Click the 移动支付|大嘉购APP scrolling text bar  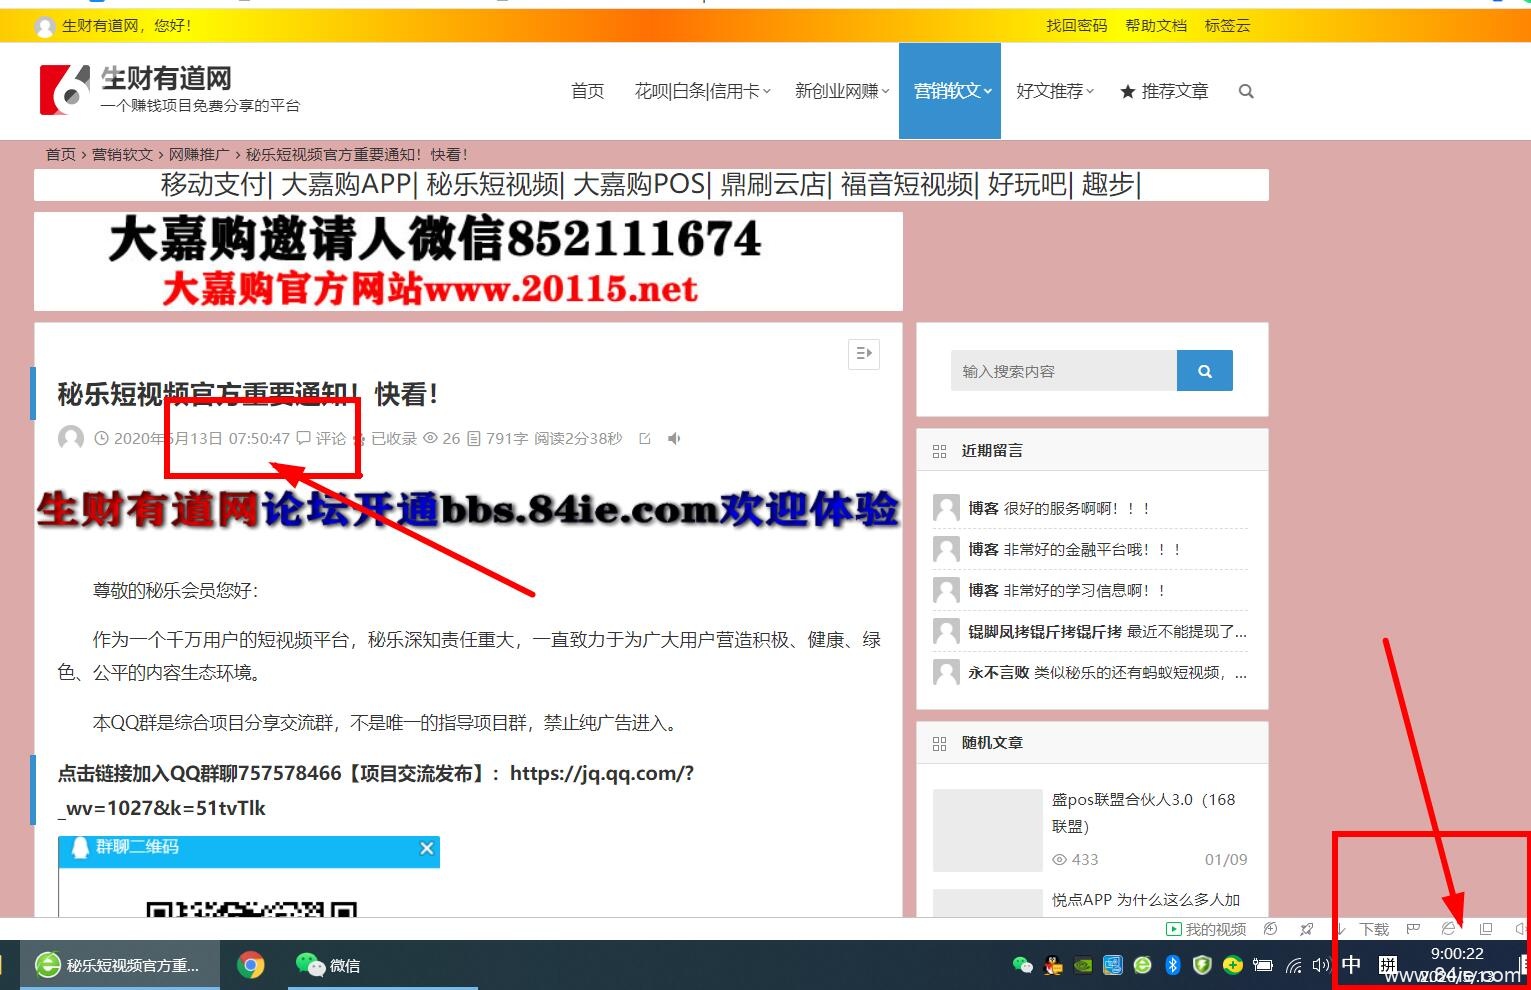pyautogui.click(x=651, y=184)
